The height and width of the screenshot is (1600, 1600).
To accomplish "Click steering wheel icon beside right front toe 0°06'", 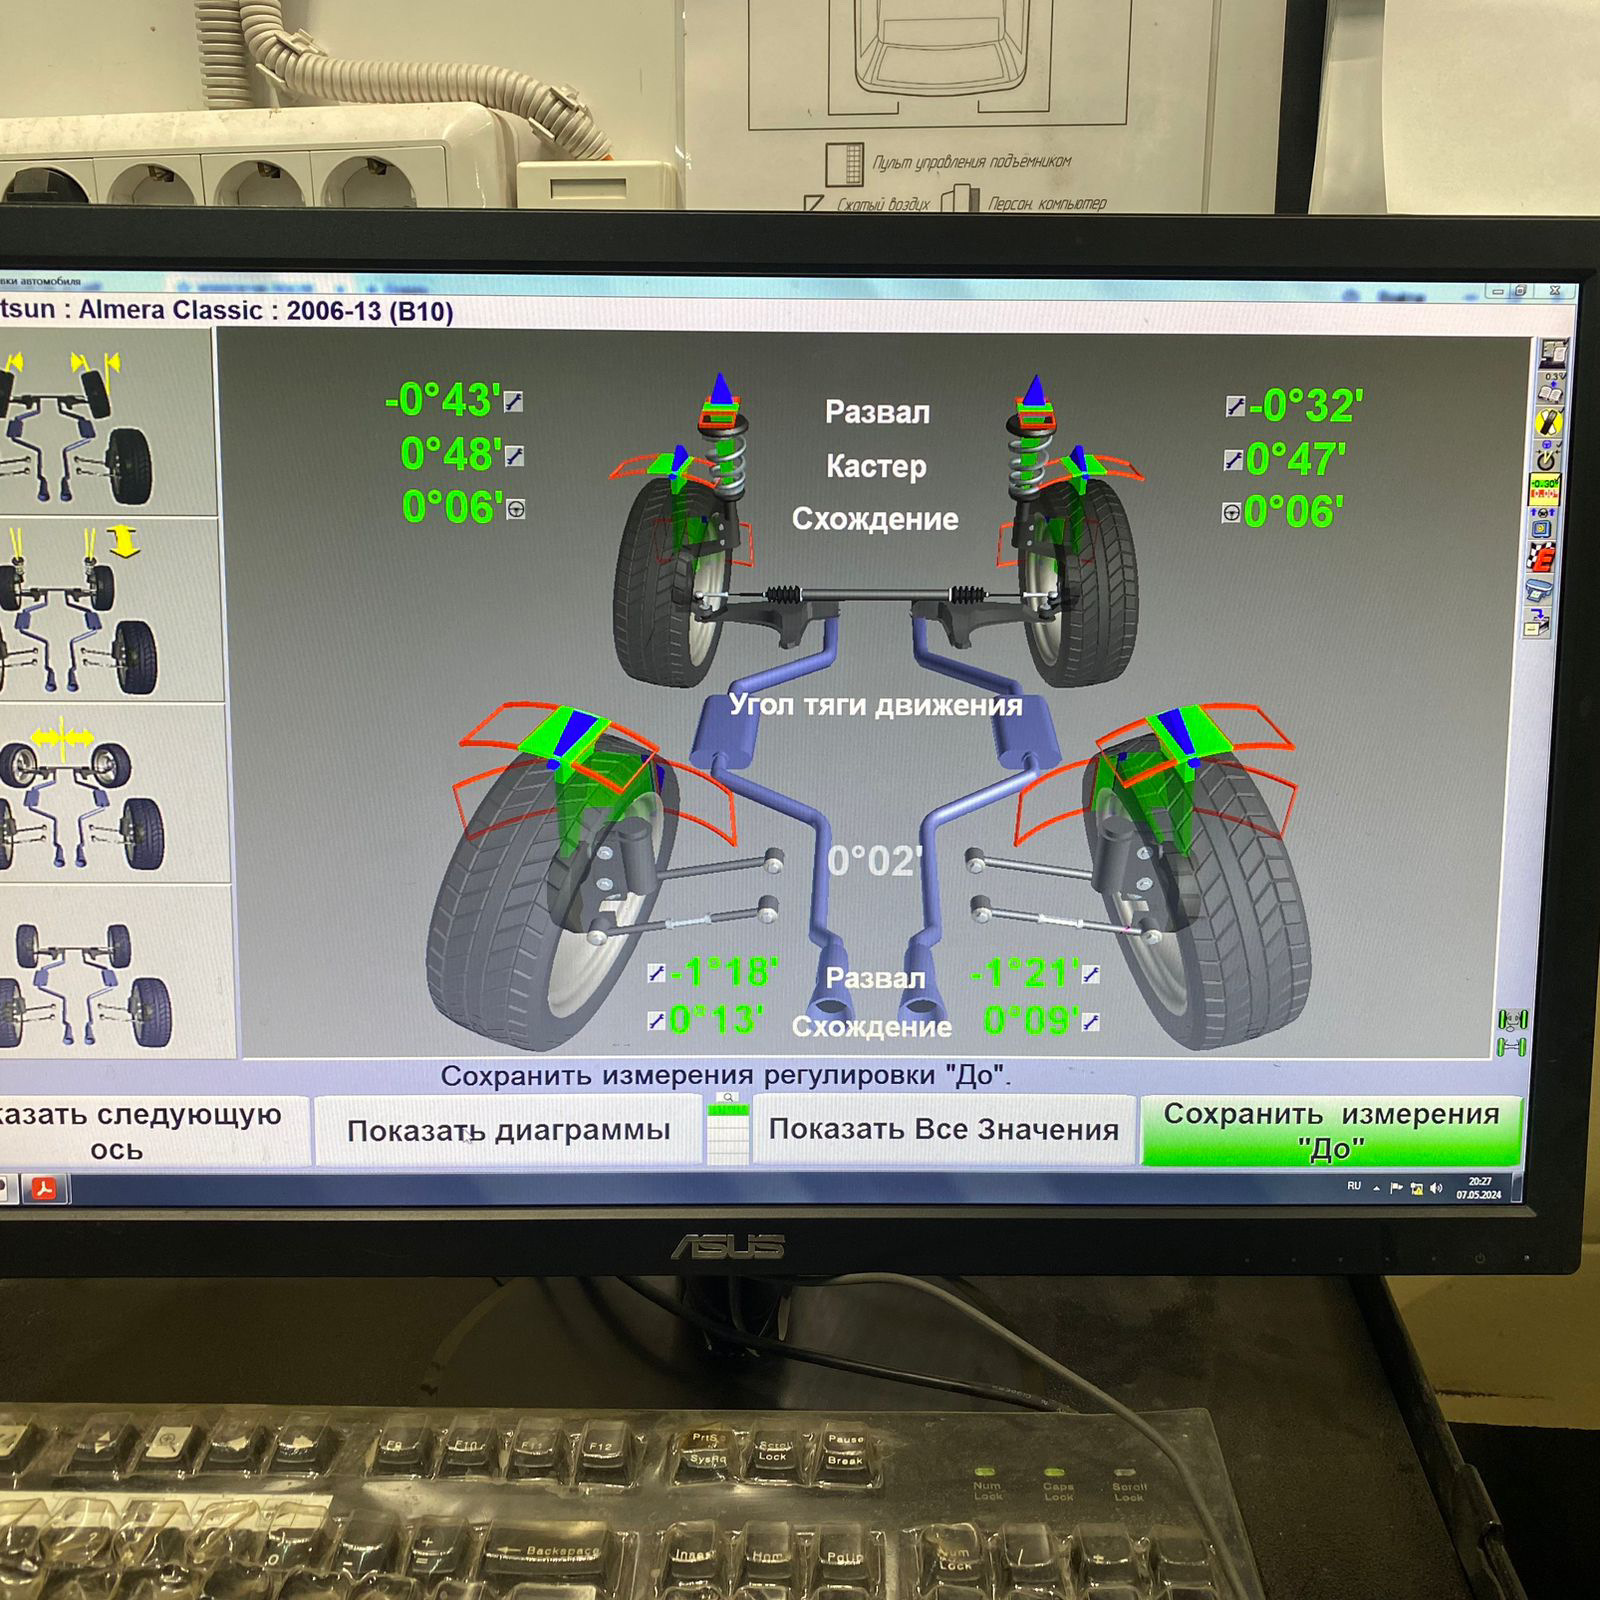I will 1231,513.
